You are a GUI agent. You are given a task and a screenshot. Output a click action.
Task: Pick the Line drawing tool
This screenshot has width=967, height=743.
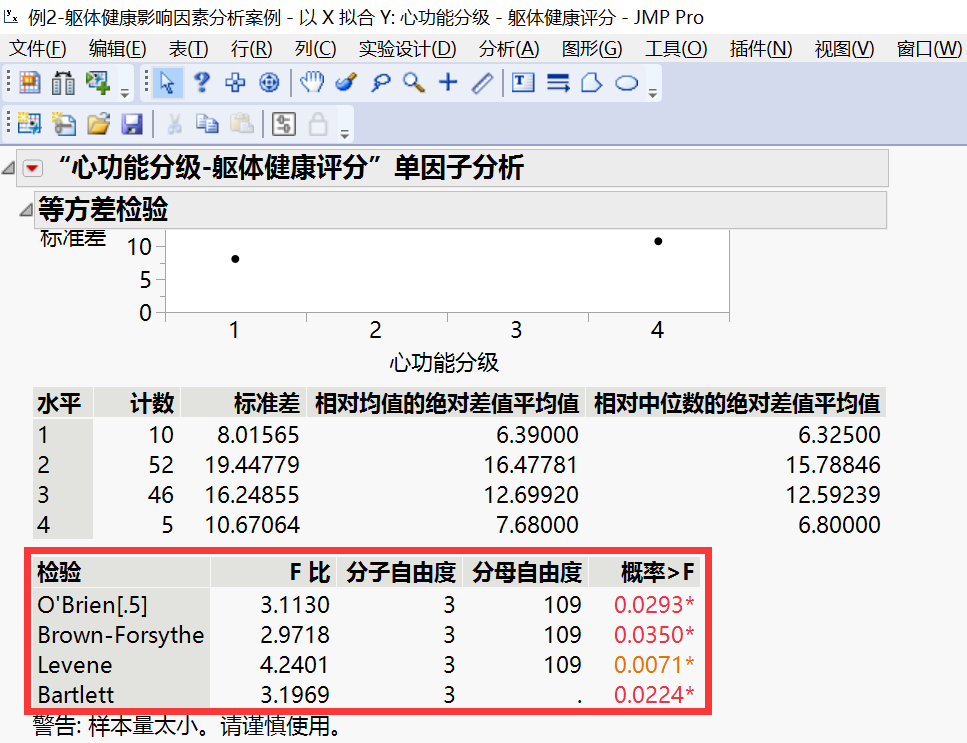[x=482, y=85]
